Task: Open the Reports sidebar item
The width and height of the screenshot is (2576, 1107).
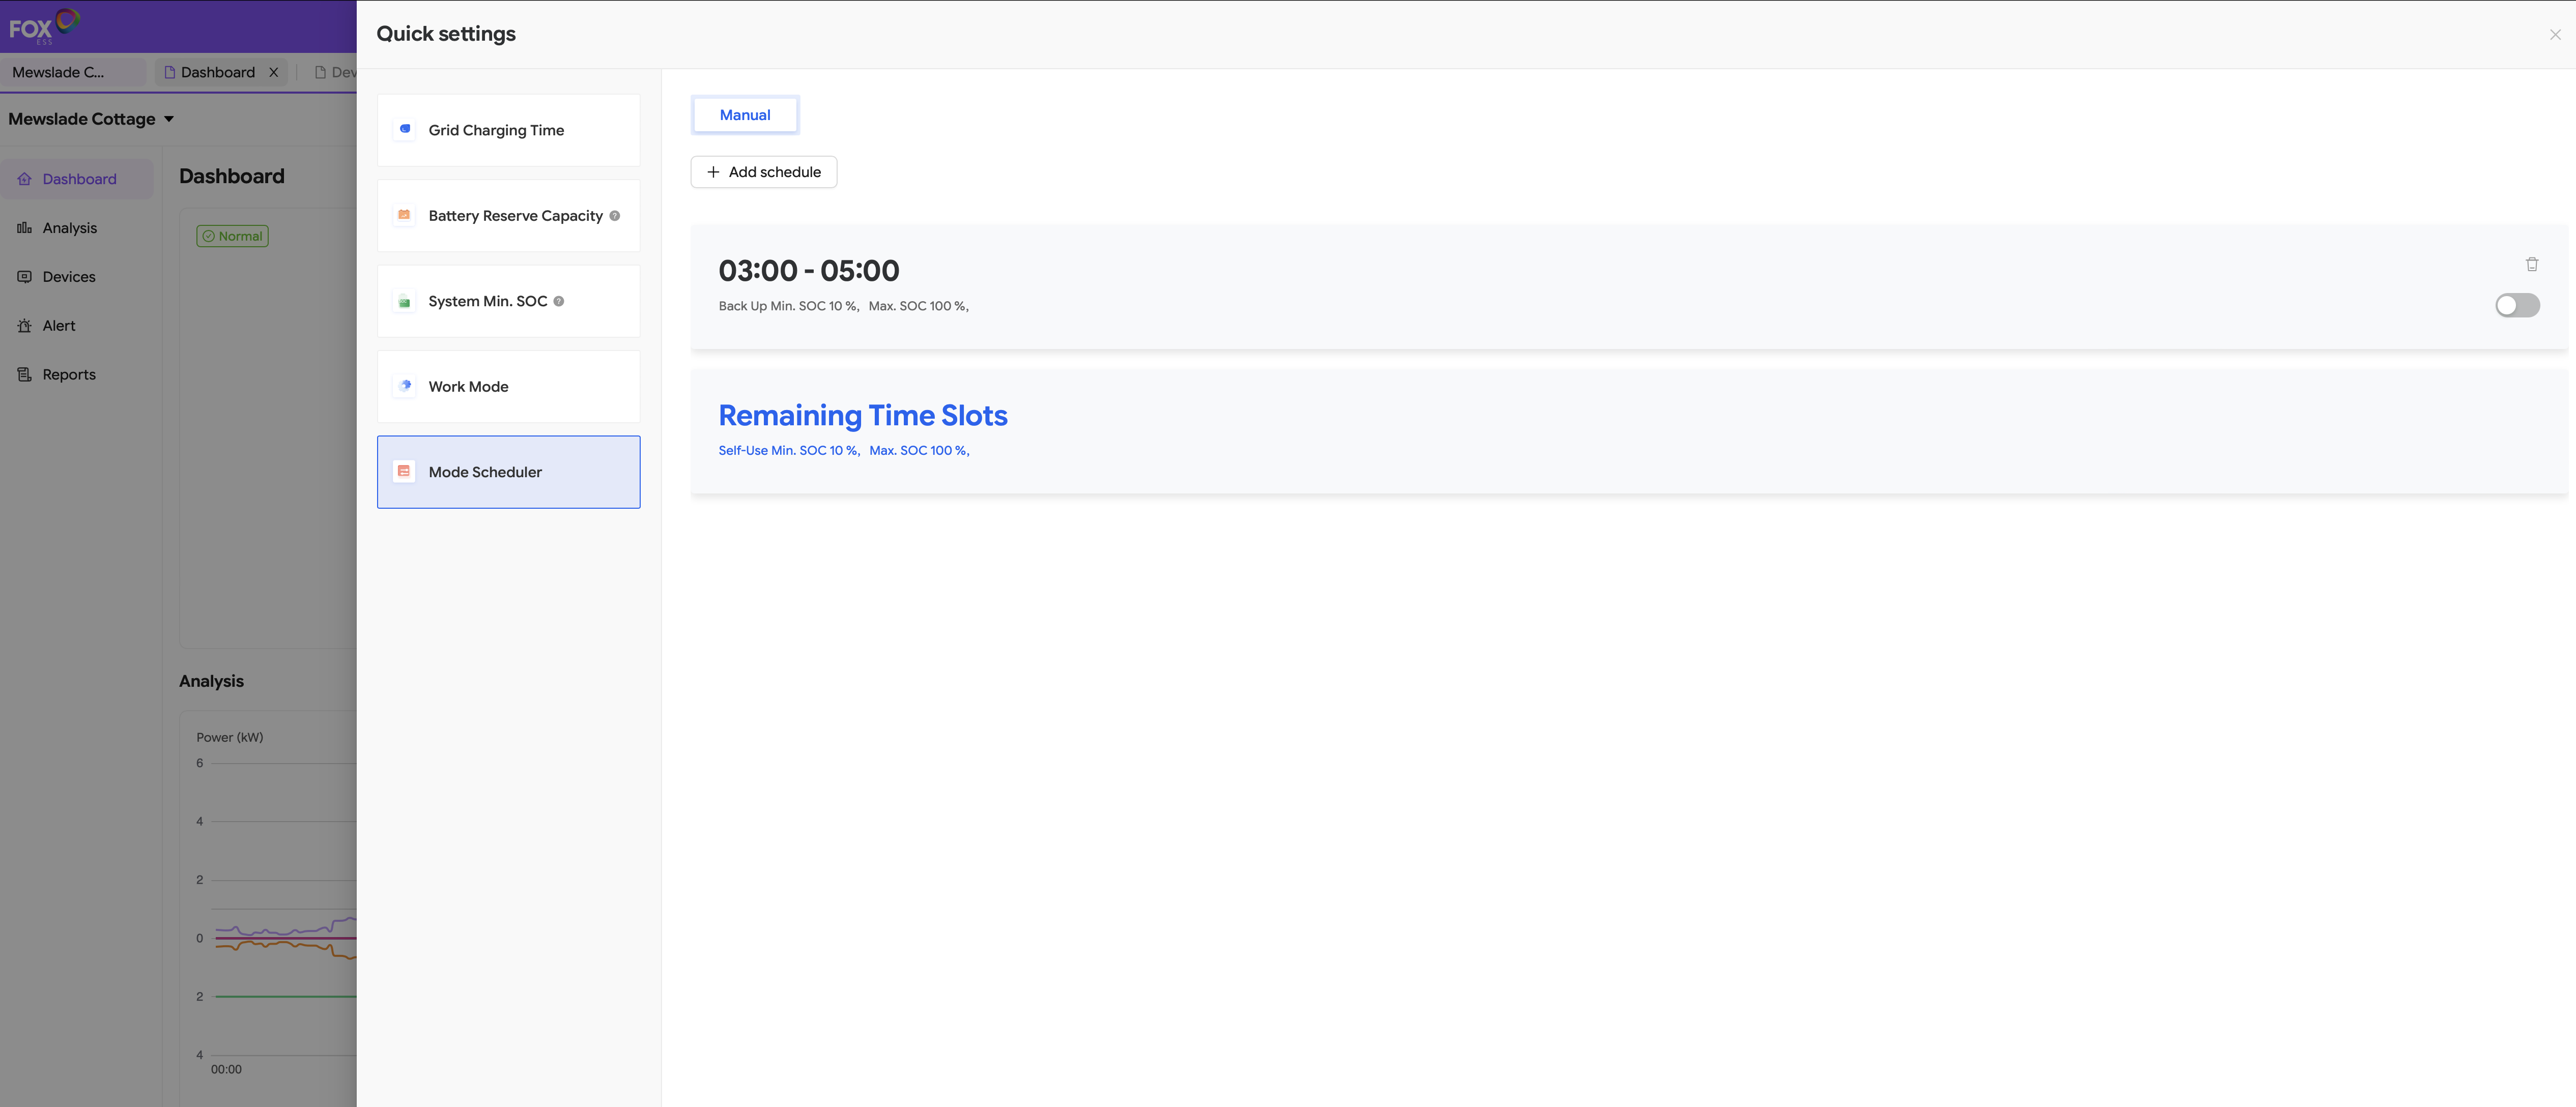Action: [69, 374]
